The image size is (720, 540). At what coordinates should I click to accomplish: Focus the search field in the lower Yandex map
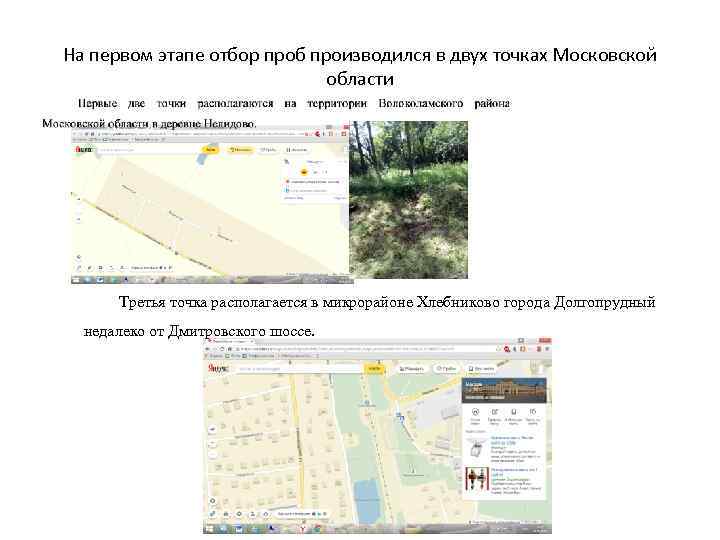point(299,368)
